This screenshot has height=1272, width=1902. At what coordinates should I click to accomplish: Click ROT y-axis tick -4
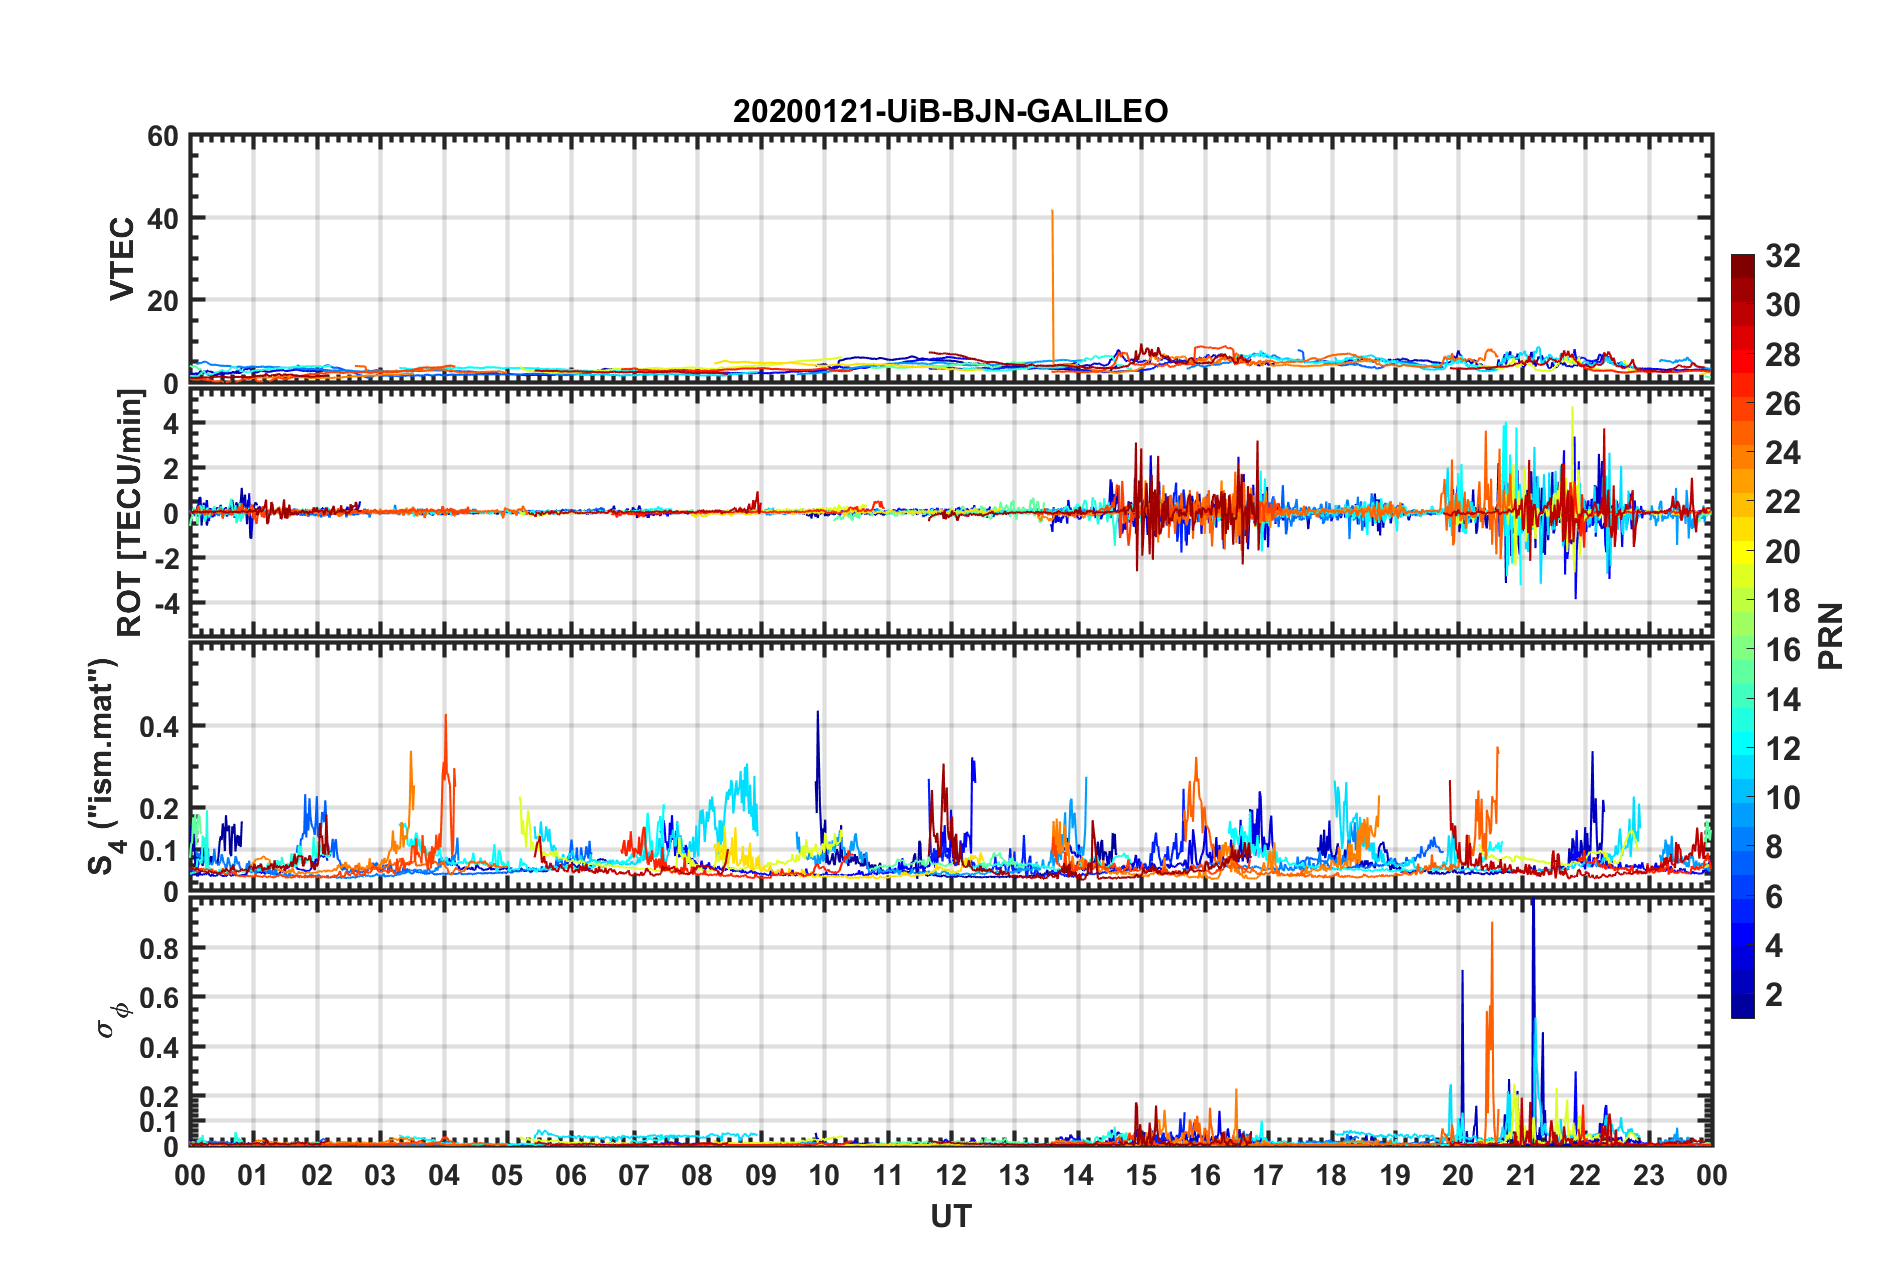(166, 603)
